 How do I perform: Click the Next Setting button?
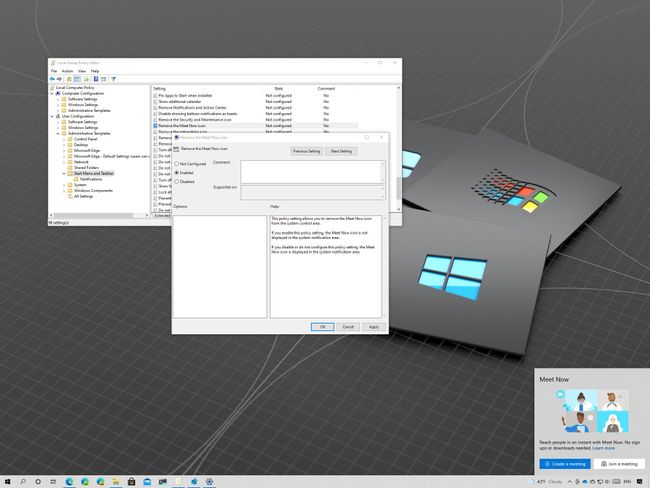click(x=341, y=151)
